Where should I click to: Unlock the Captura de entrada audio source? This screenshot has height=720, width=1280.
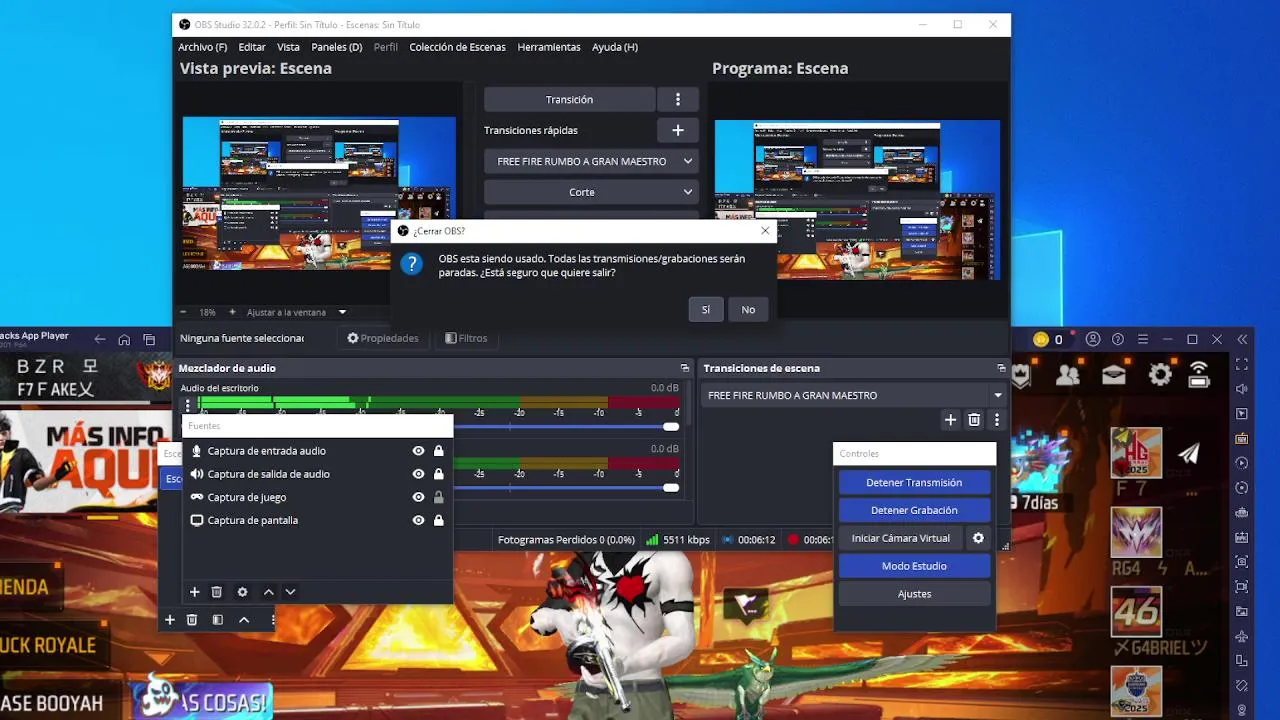point(438,451)
